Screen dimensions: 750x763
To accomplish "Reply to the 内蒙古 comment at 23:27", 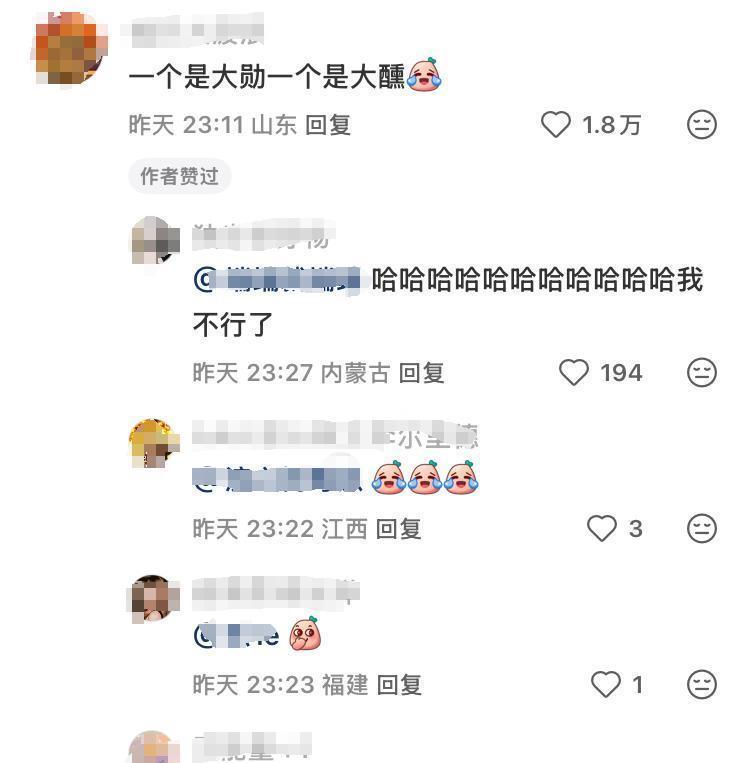I will pyautogui.click(x=421, y=373).
